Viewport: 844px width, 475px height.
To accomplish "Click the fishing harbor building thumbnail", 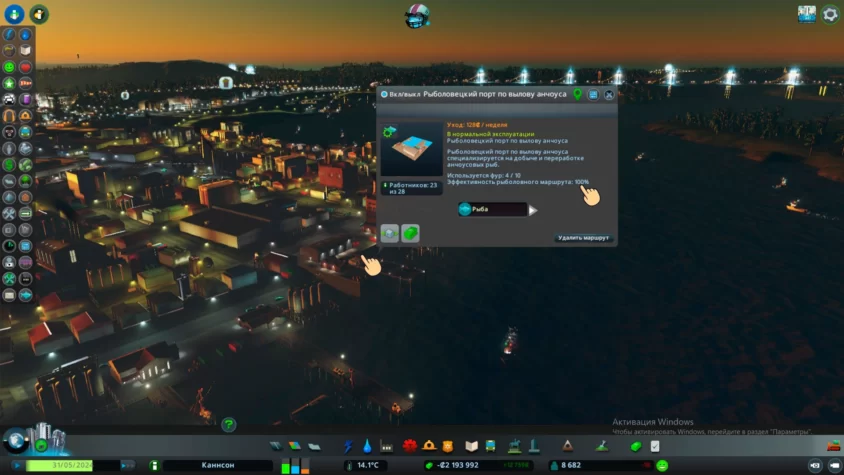I will point(412,149).
